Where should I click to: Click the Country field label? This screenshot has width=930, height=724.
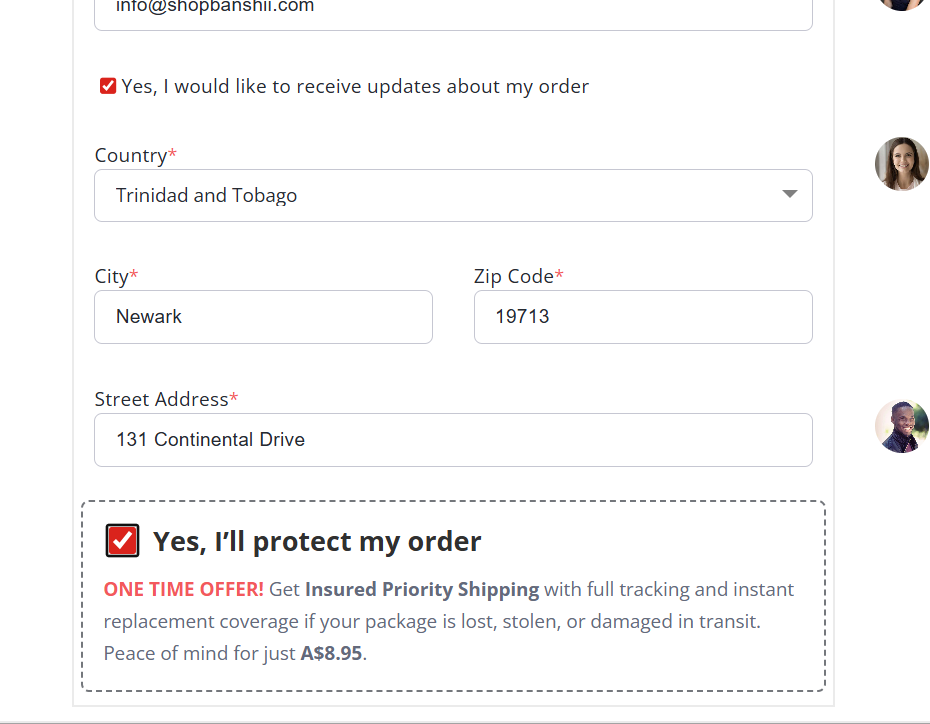(131, 156)
